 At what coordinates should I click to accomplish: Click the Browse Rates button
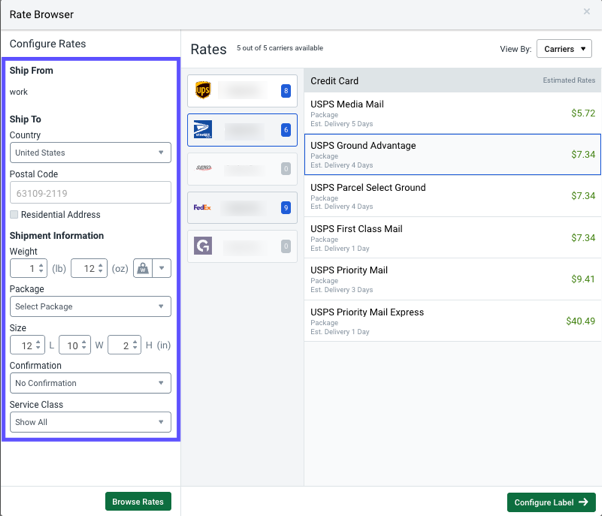[x=138, y=501]
